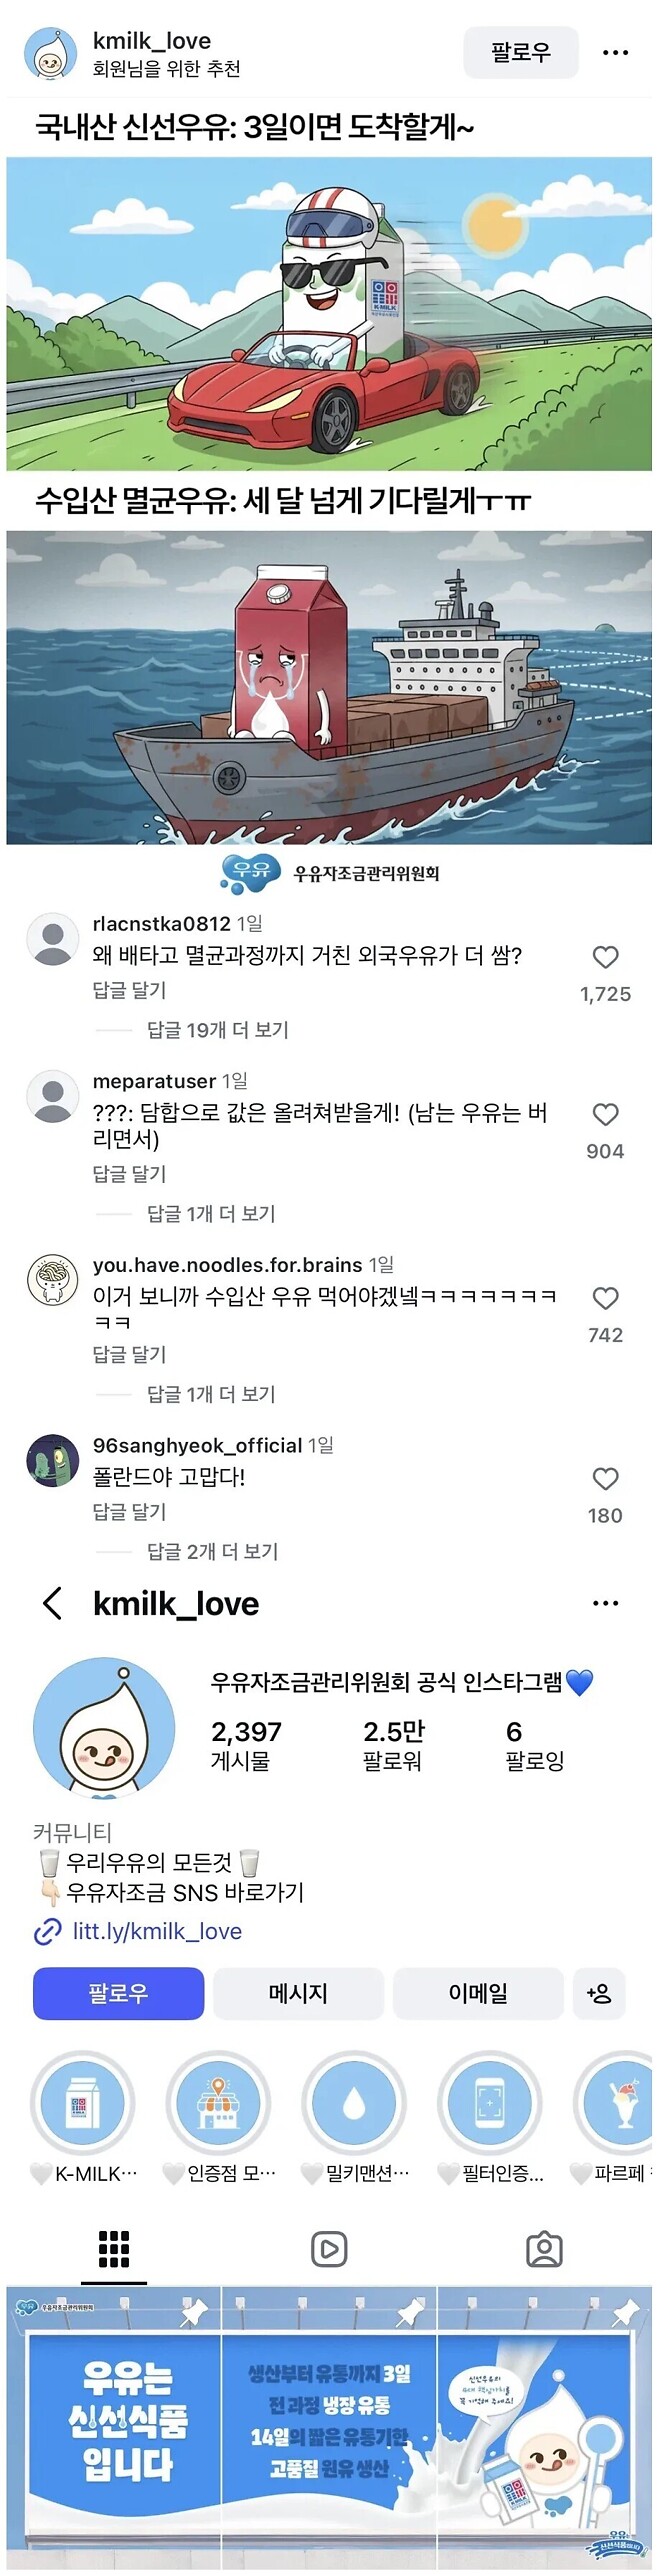Toggle heart on meparatuser's comment

point(605,1114)
